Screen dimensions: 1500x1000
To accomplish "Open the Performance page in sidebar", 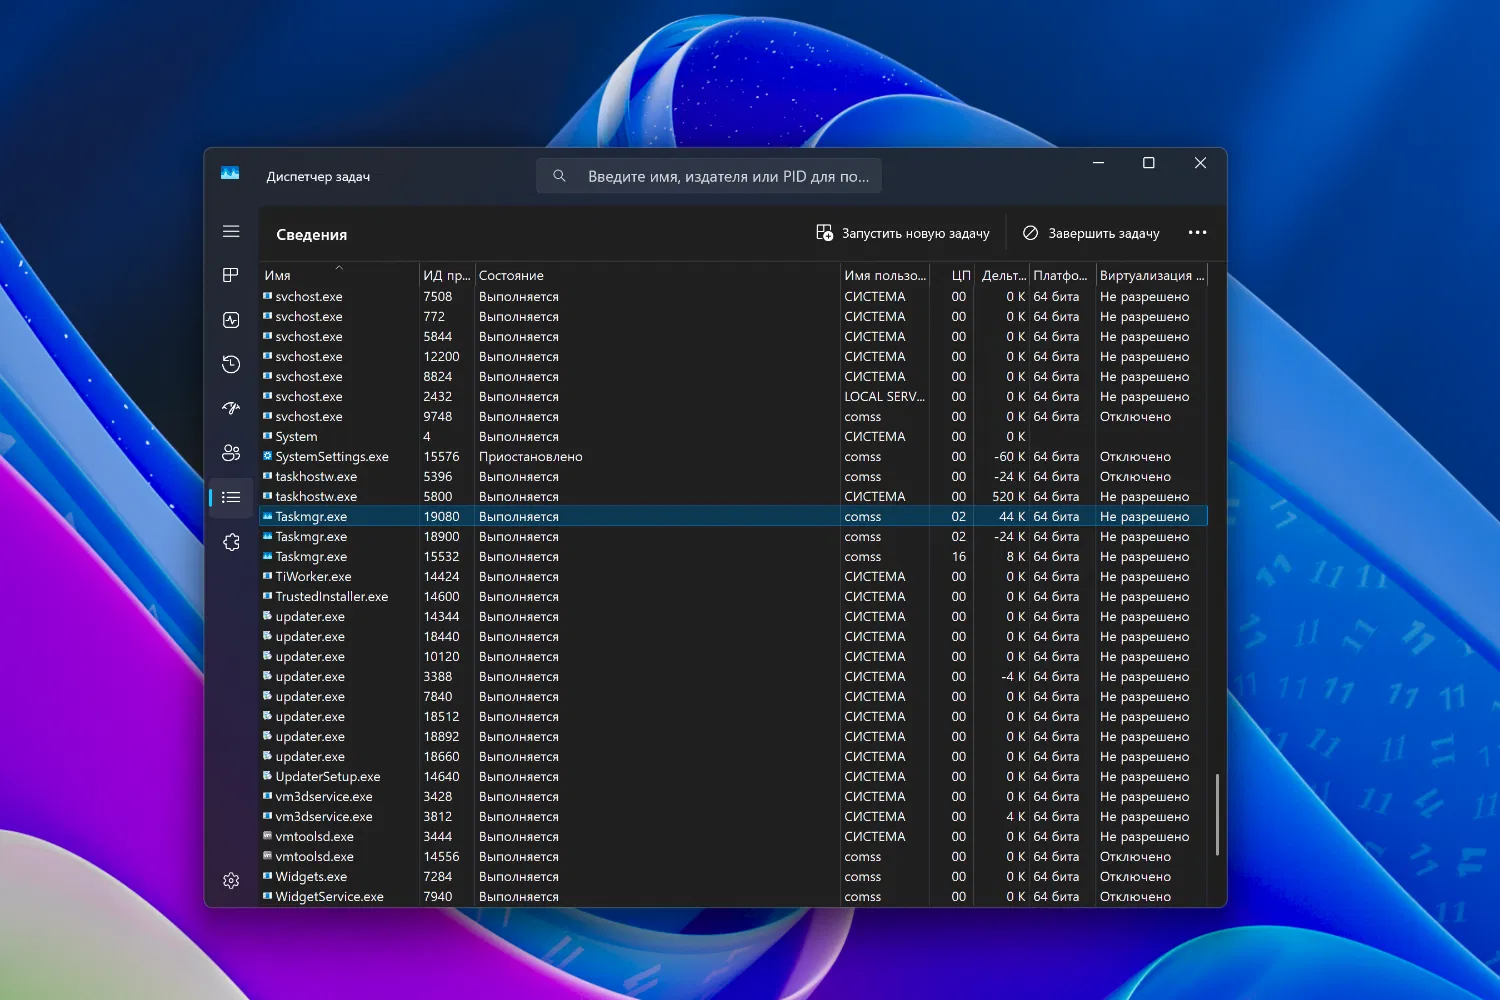I will coord(231,320).
